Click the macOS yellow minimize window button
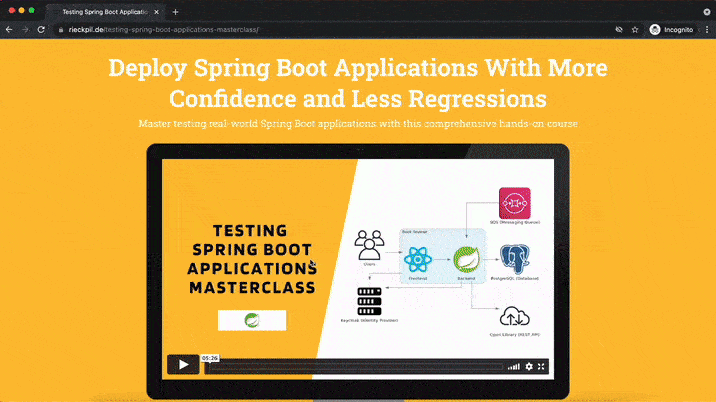The width and height of the screenshot is (716, 402). [21, 10]
